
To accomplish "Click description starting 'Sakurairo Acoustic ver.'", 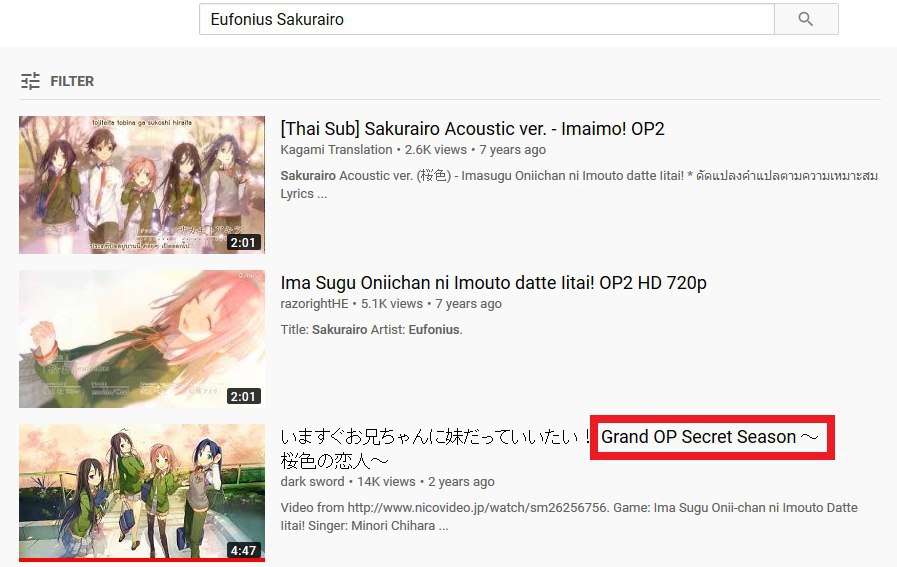I will pos(579,184).
